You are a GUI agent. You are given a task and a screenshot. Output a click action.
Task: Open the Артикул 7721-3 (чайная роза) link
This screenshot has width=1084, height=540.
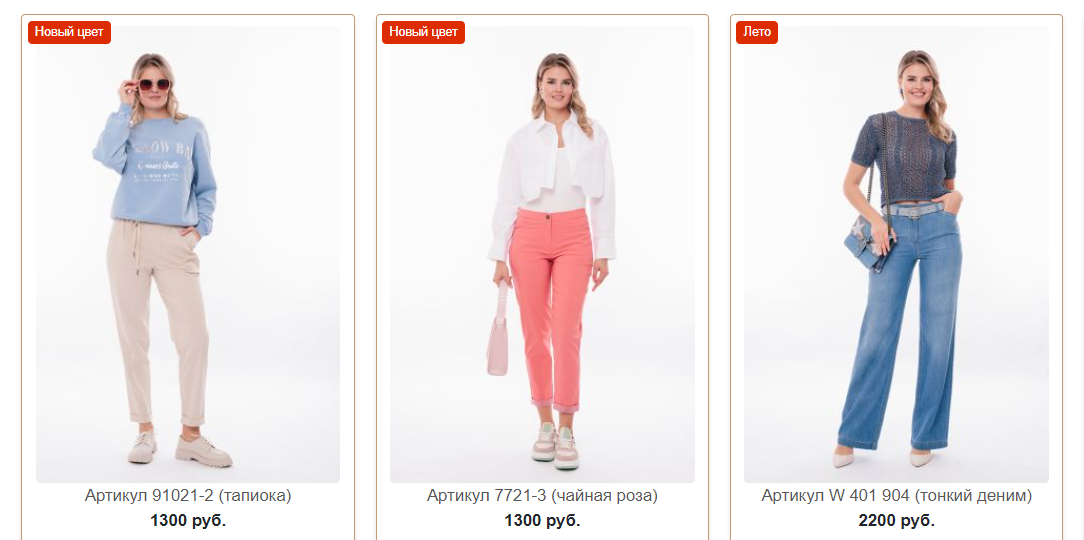click(542, 496)
